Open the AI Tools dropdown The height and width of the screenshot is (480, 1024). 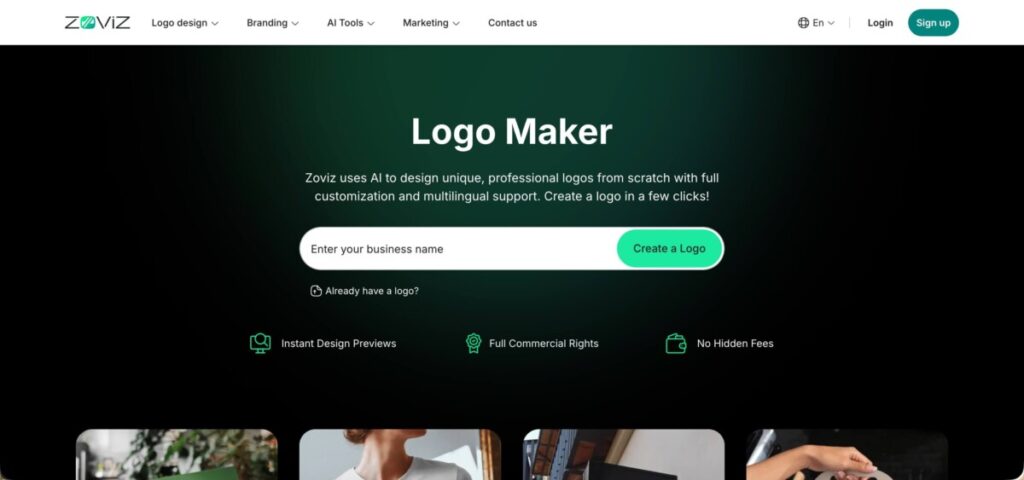pyautogui.click(x=351, y=23)
